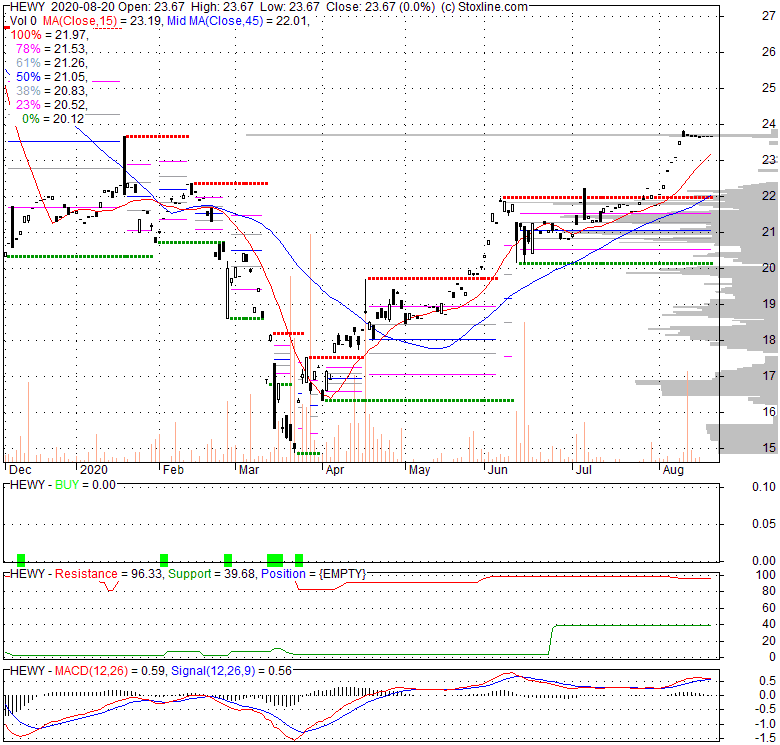This screenshot has width=780, height=745.
Task: Click the 80 label on resistance axis
Action: (769, 591)
